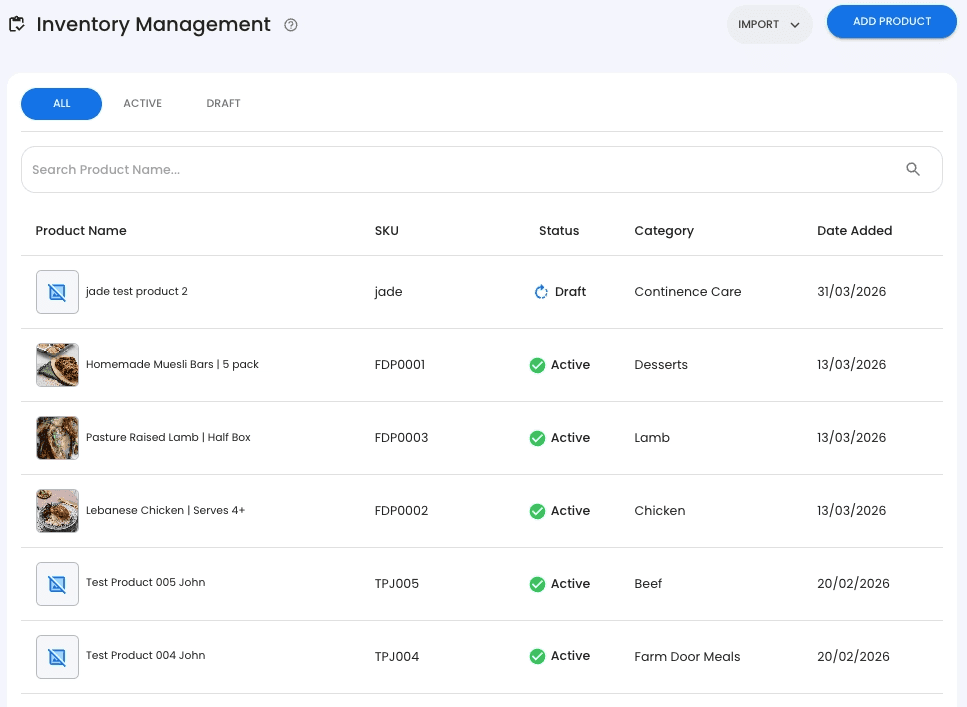
Task: Sort by the Date Added column header
Action: pyautogui.click(x=854, y=230)
